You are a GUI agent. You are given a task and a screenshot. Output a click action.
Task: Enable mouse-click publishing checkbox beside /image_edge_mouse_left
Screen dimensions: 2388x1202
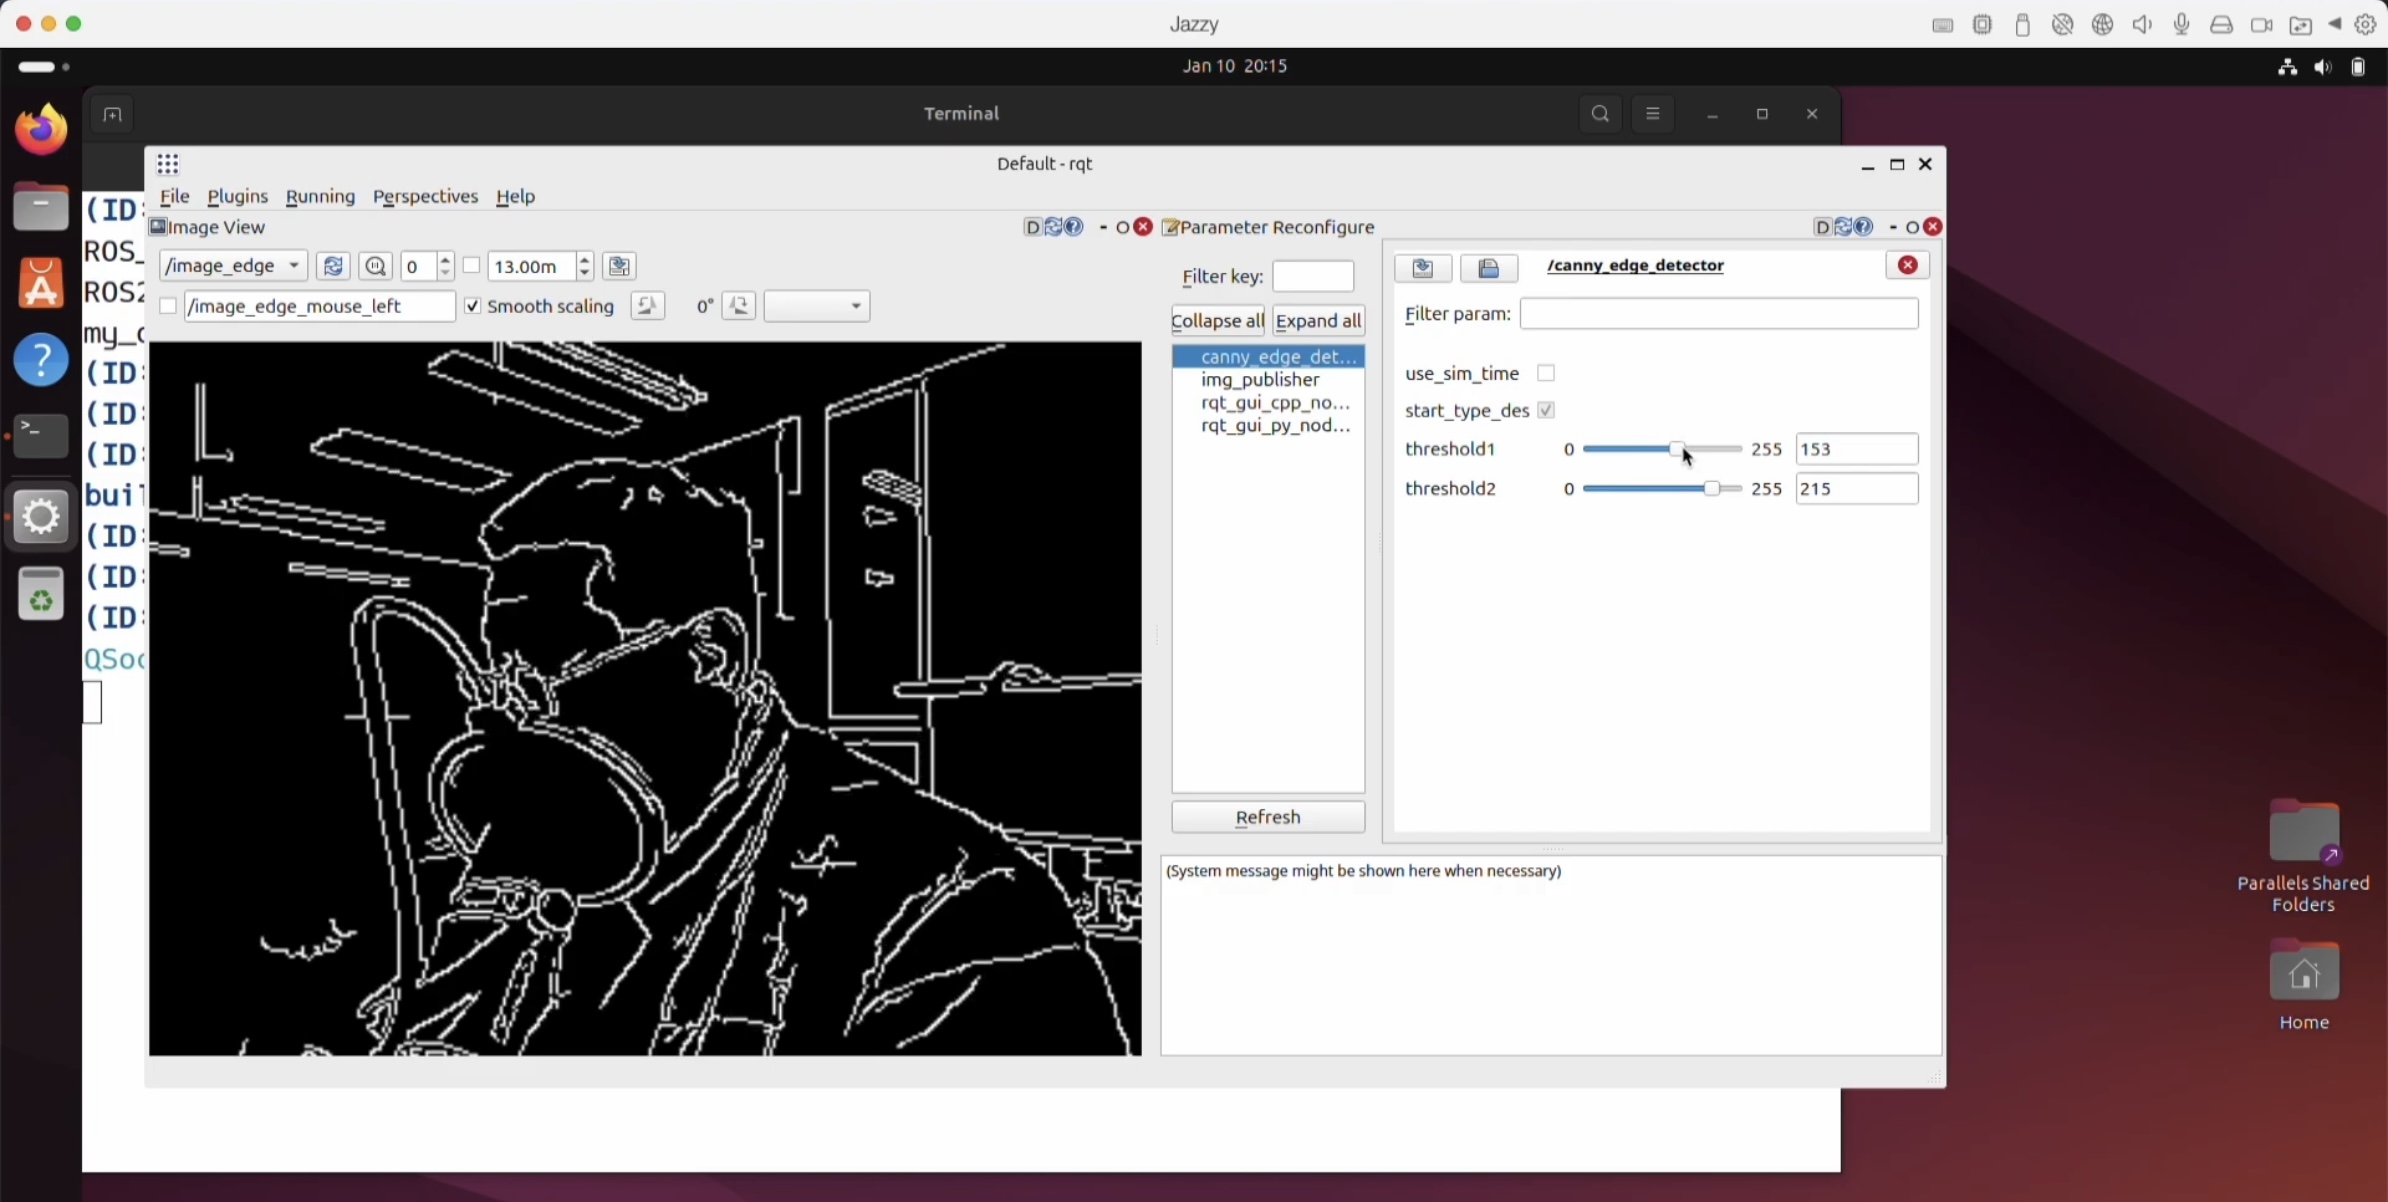pos(168,306)
